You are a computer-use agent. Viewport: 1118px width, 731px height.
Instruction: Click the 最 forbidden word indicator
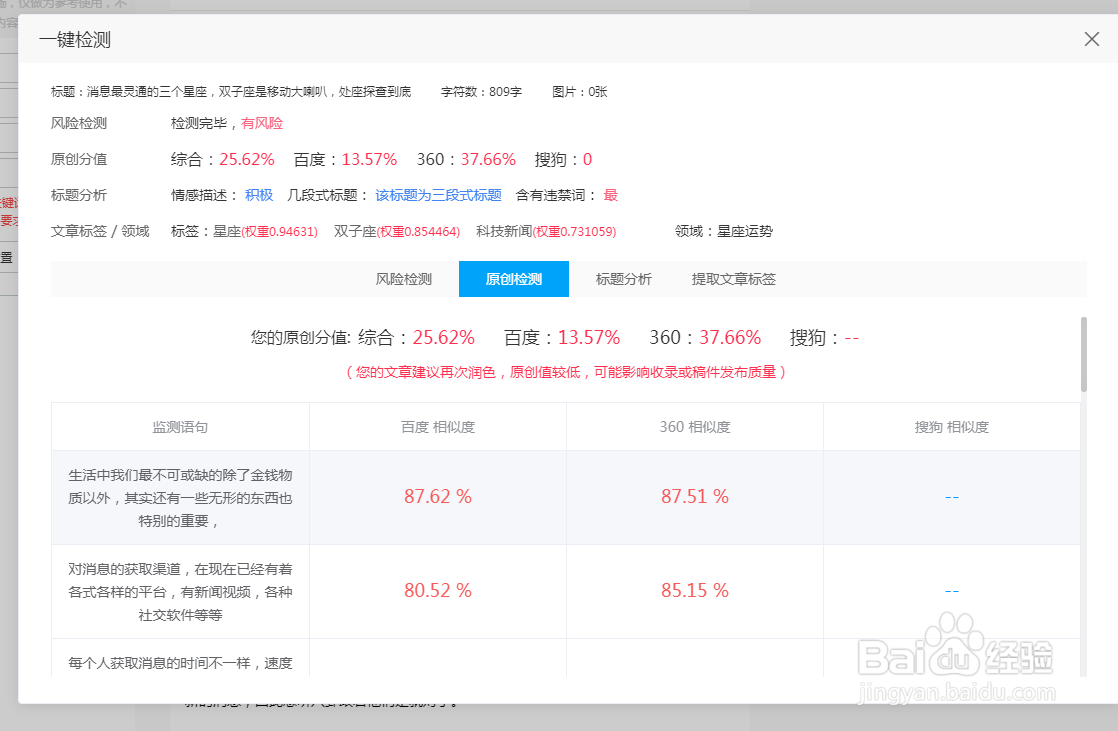(611, 195)
